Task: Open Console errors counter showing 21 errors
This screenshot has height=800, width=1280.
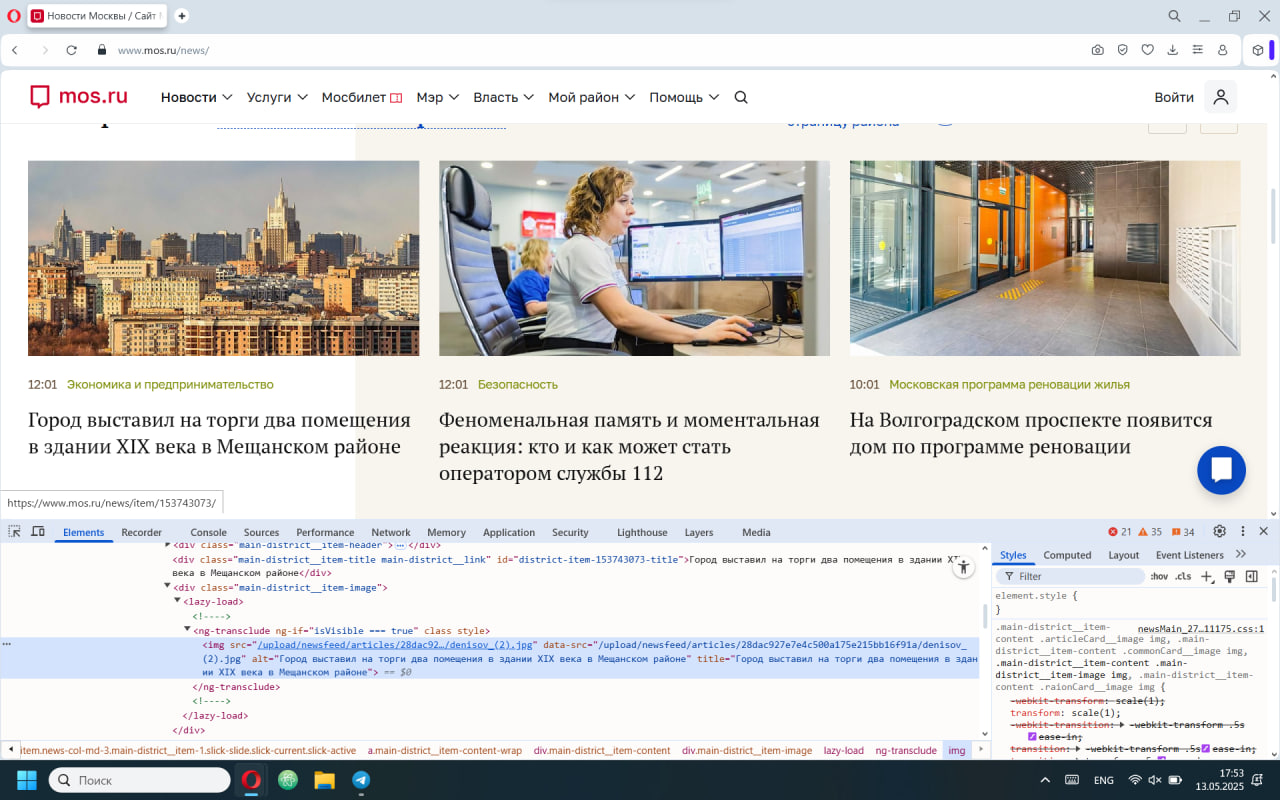Action: tap(1117, 532)
